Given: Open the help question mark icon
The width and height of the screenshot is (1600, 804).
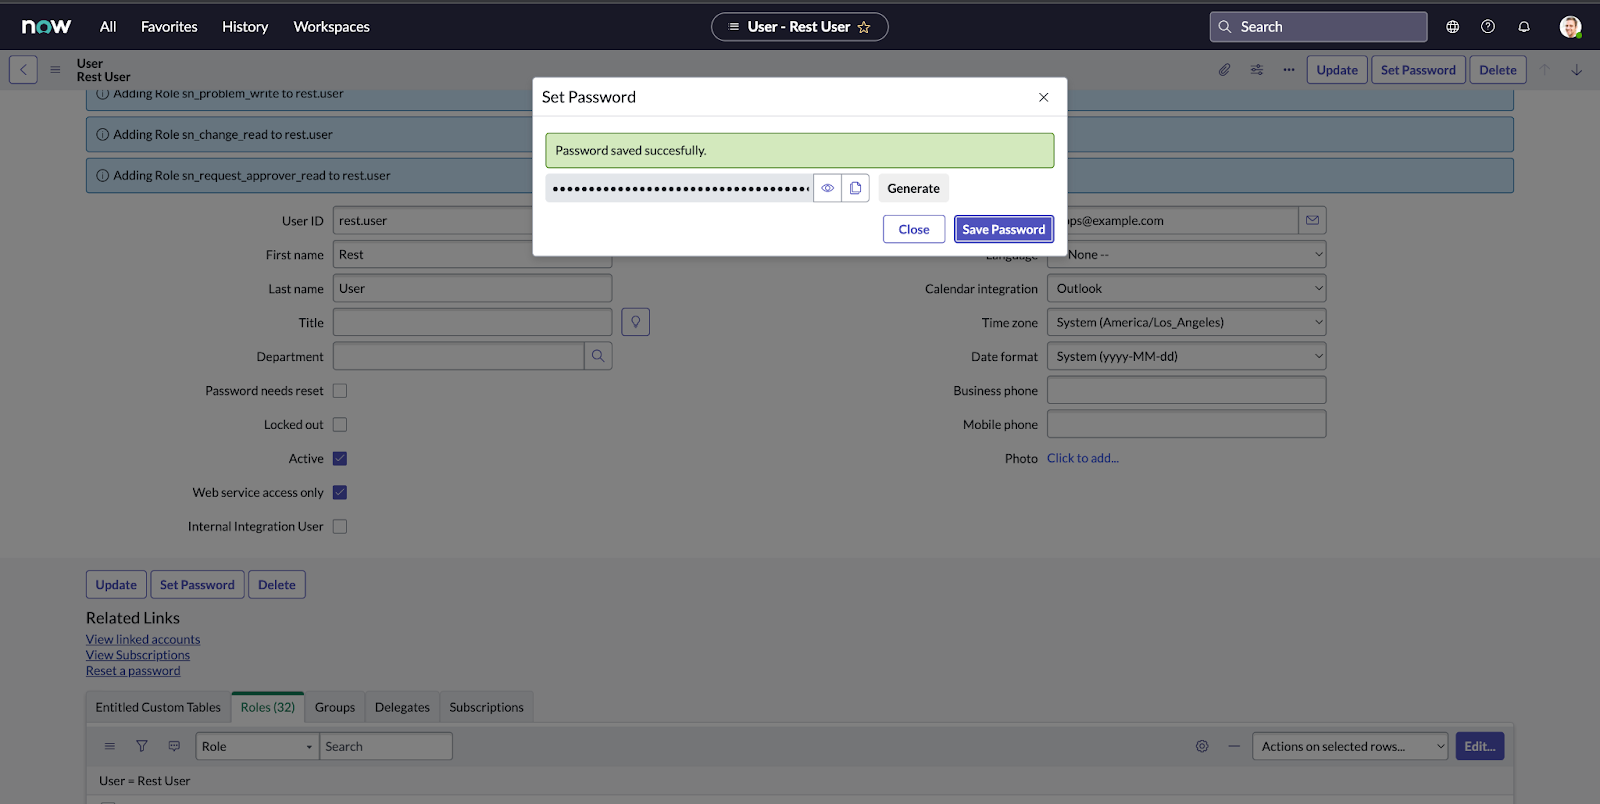Looking at the screenshot, I should point(1488,27).
